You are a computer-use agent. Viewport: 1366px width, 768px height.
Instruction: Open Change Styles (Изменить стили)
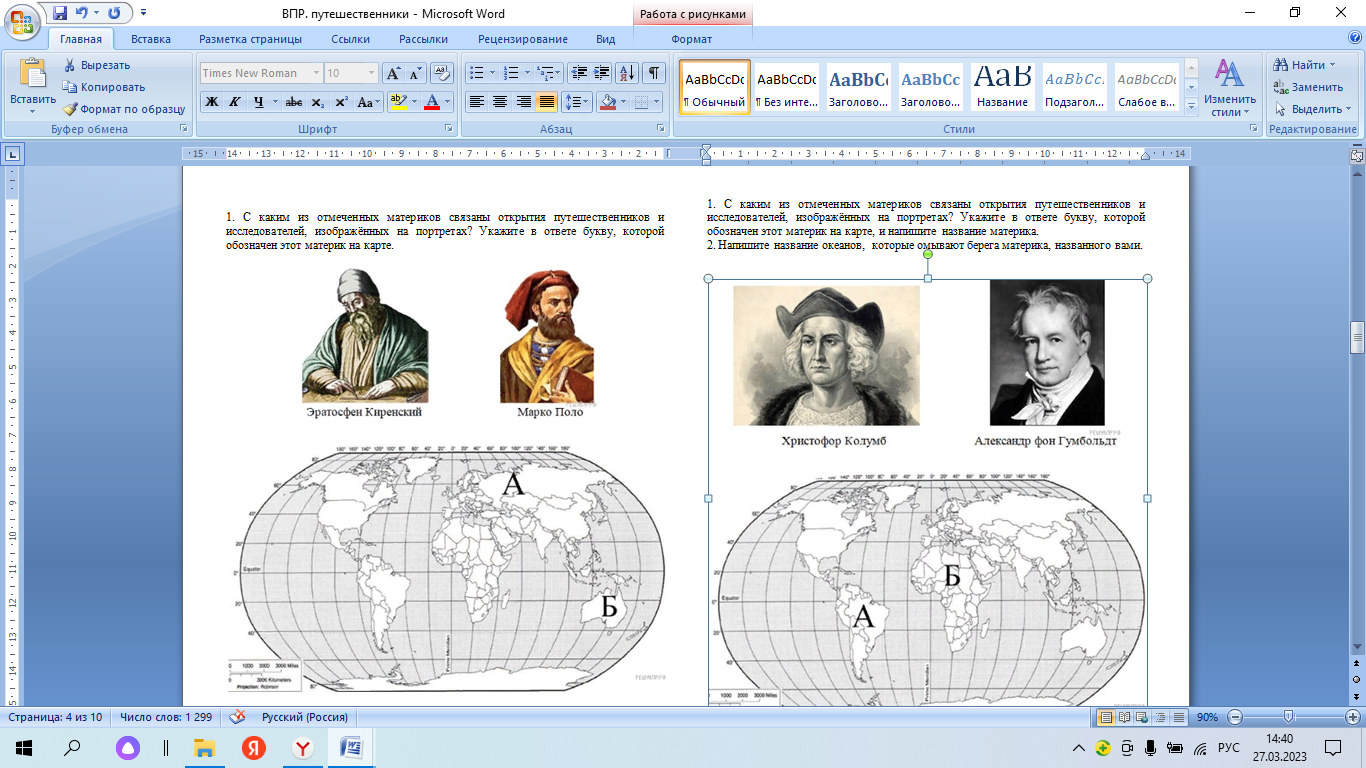pyautogui.click(x=1229, y=88)
